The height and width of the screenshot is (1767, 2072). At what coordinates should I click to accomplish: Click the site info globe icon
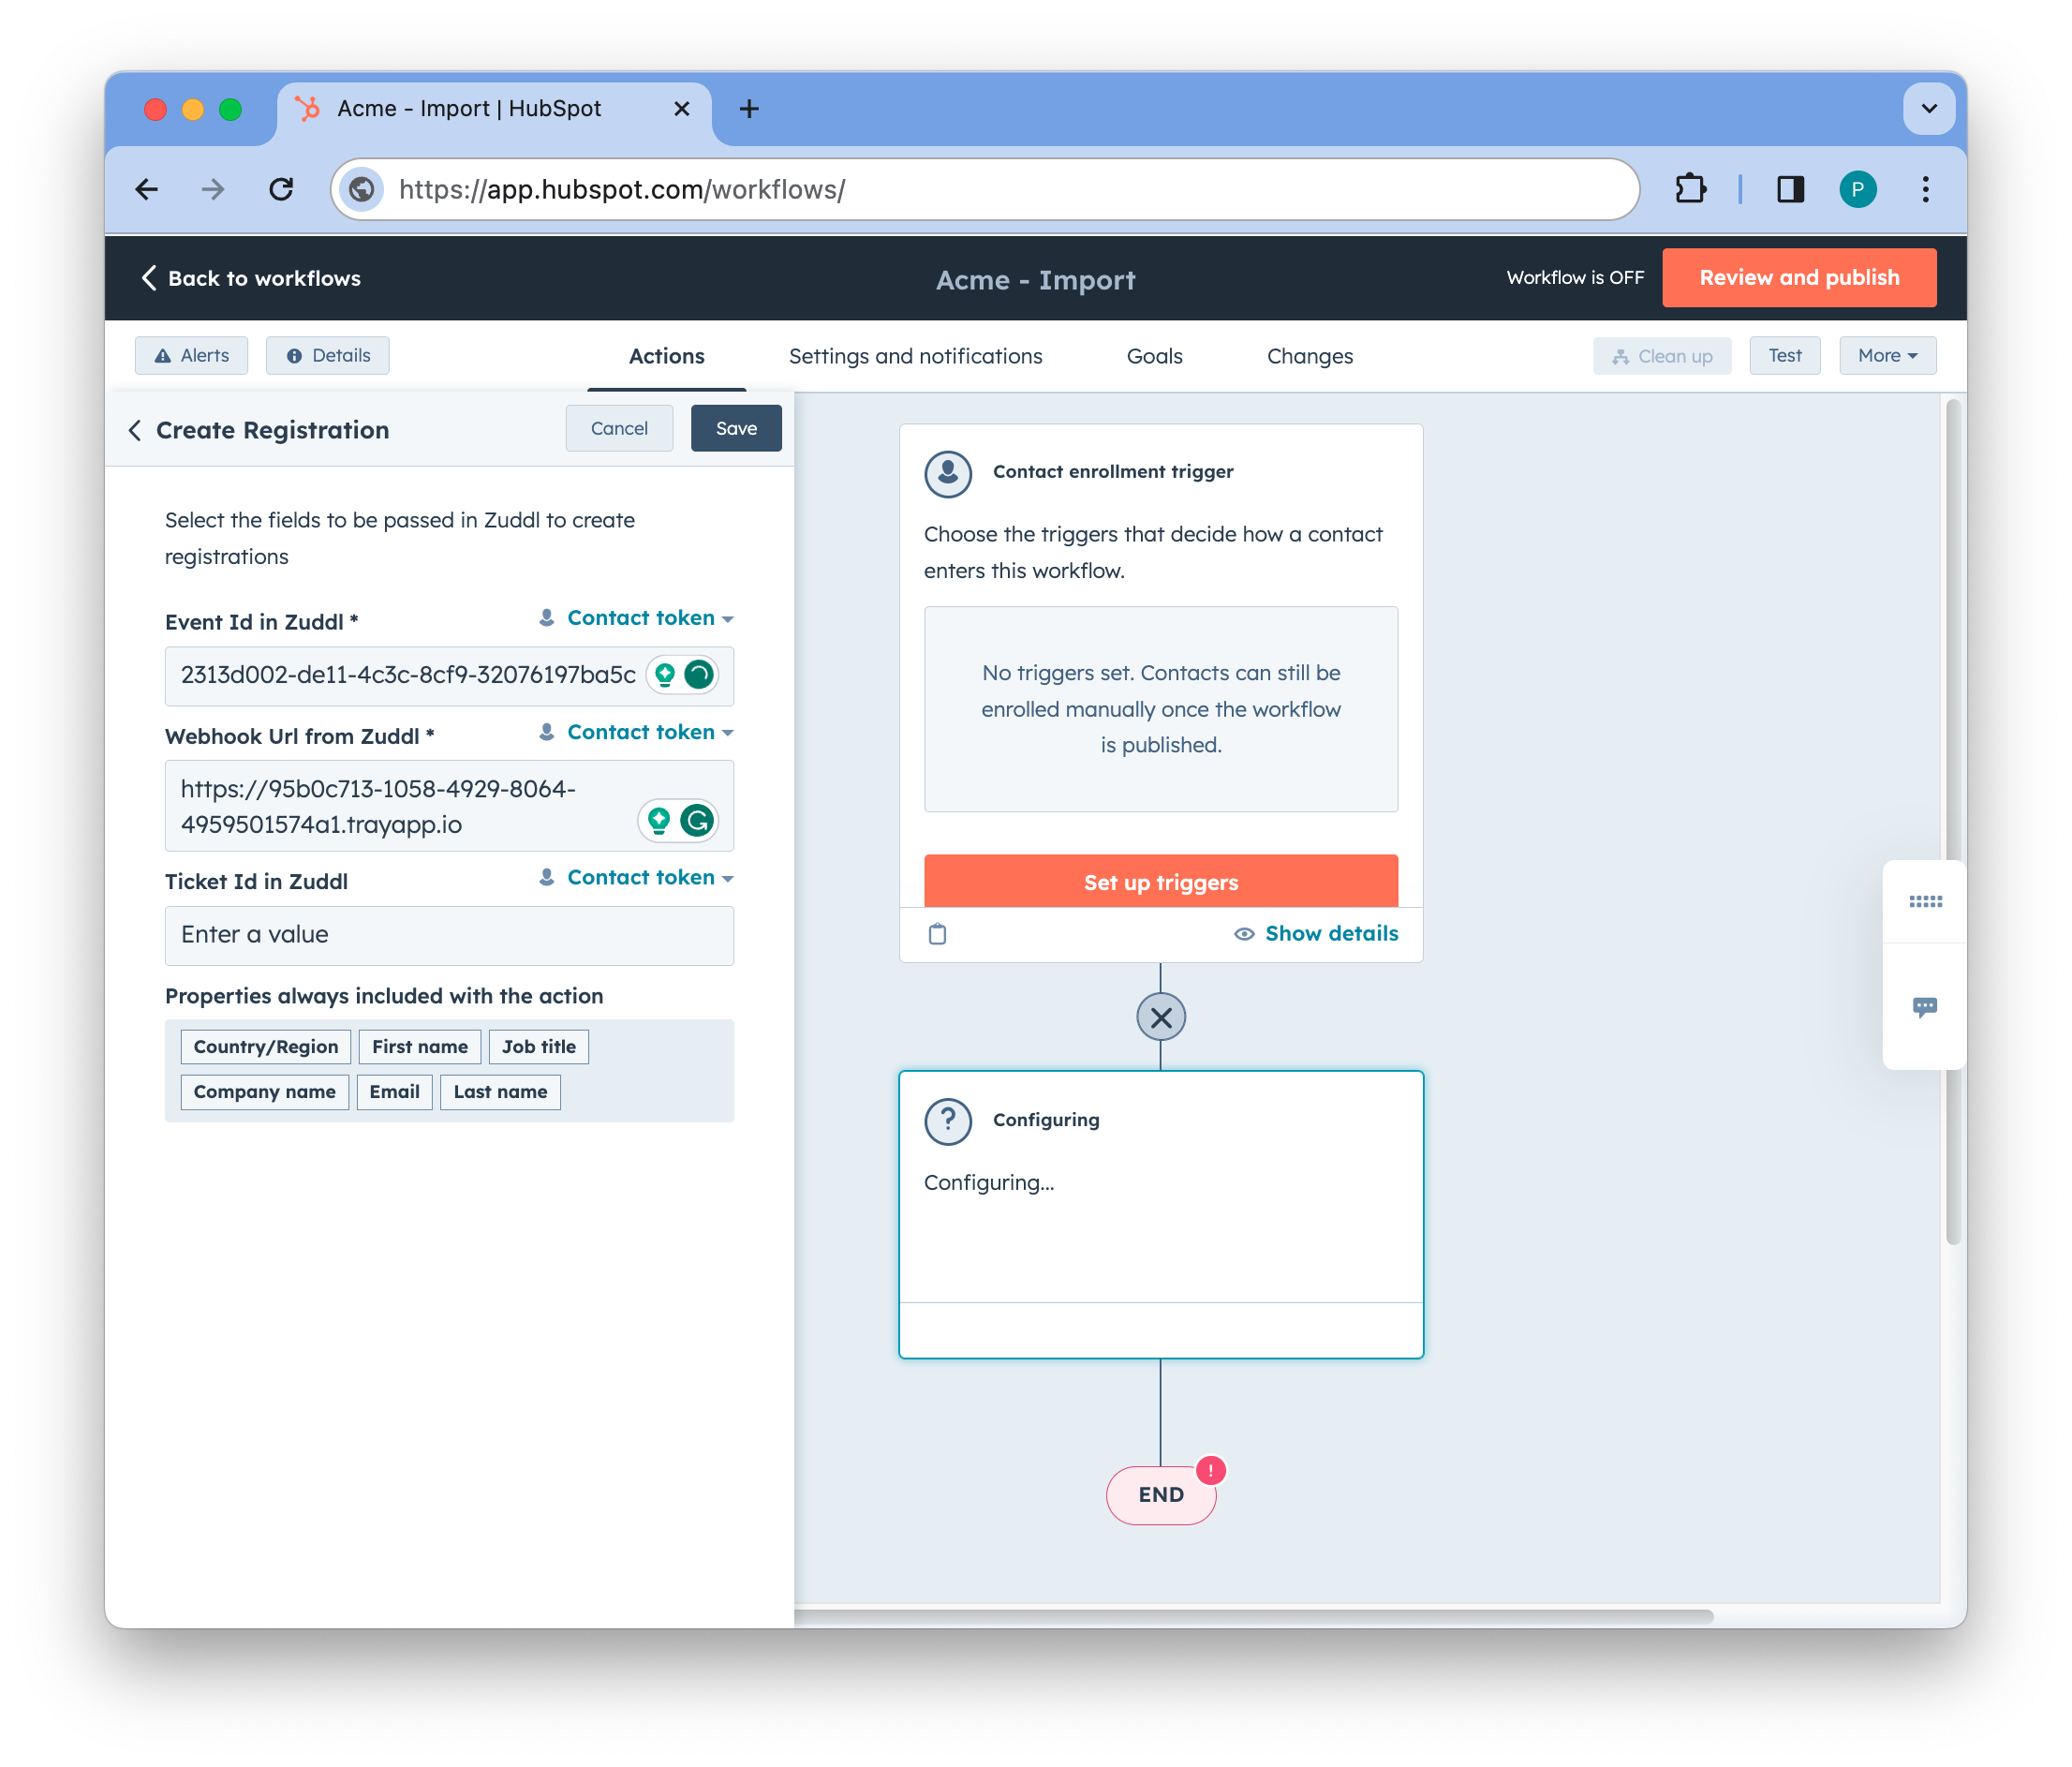click(362, 189)
